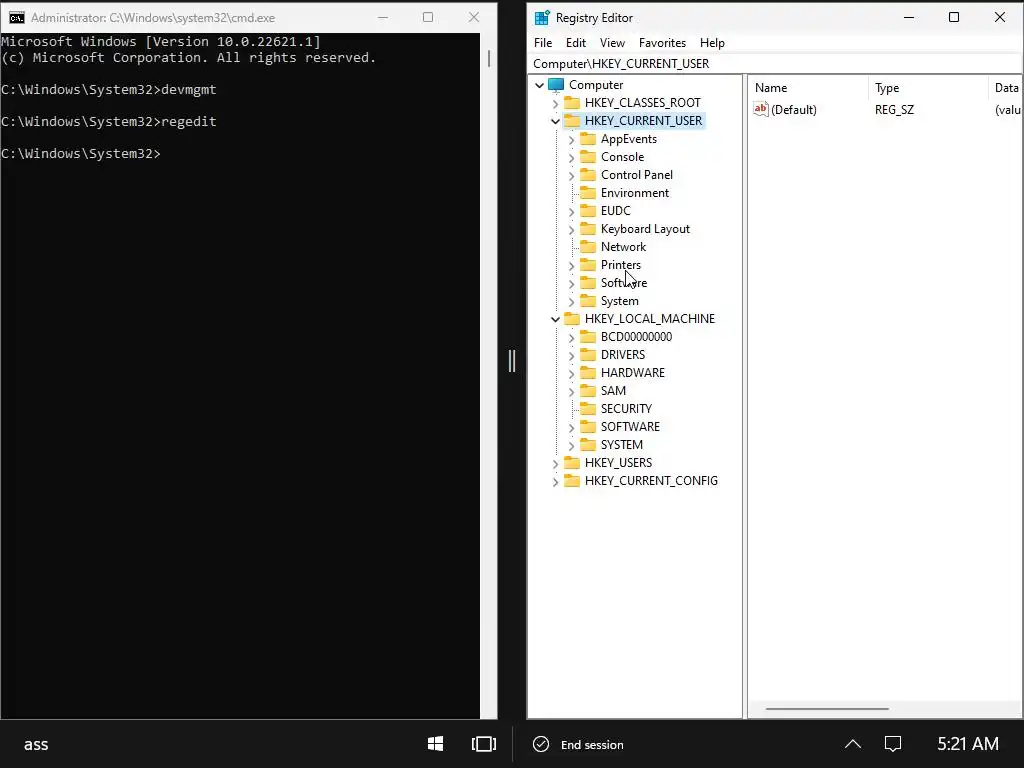Expand the HKEY_USERS key
This screenshot has height=768, width=1024.
[555, 463]
